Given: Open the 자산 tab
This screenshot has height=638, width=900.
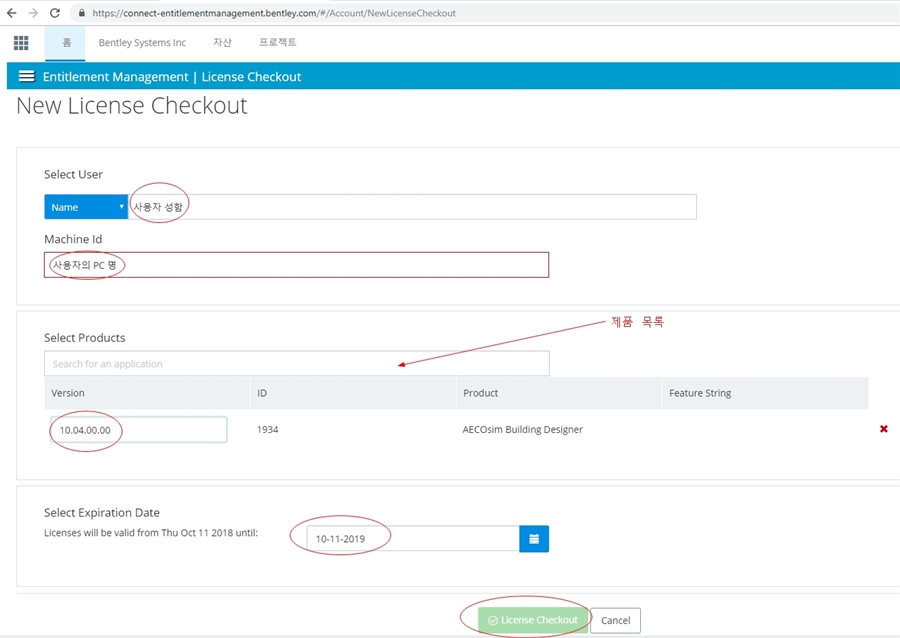Looking at the screenshot, I should click(222, 43).
